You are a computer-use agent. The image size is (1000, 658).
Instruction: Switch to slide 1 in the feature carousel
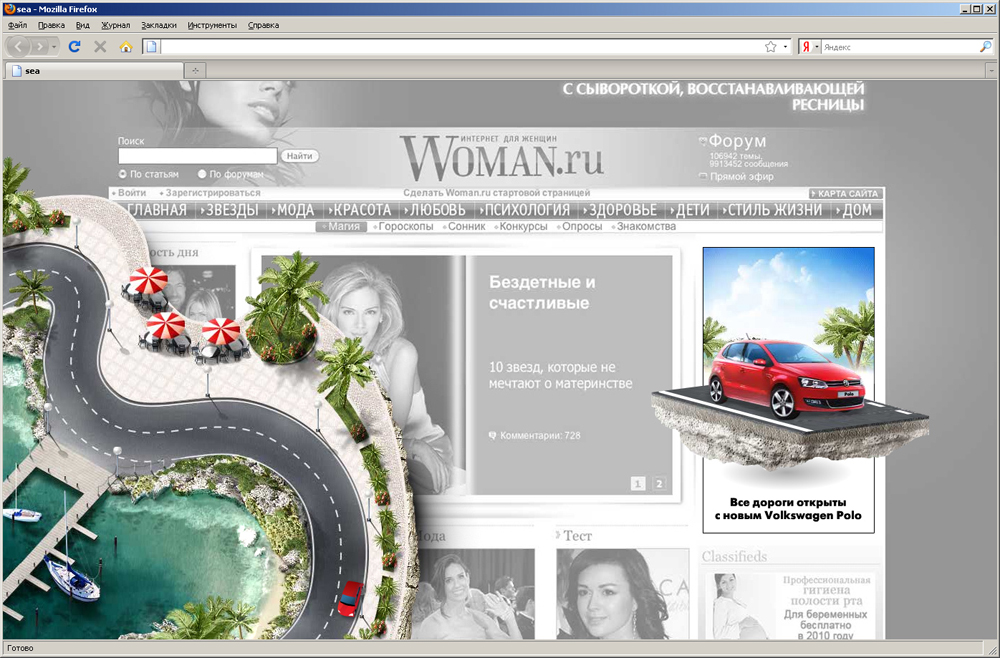point(638,483)
